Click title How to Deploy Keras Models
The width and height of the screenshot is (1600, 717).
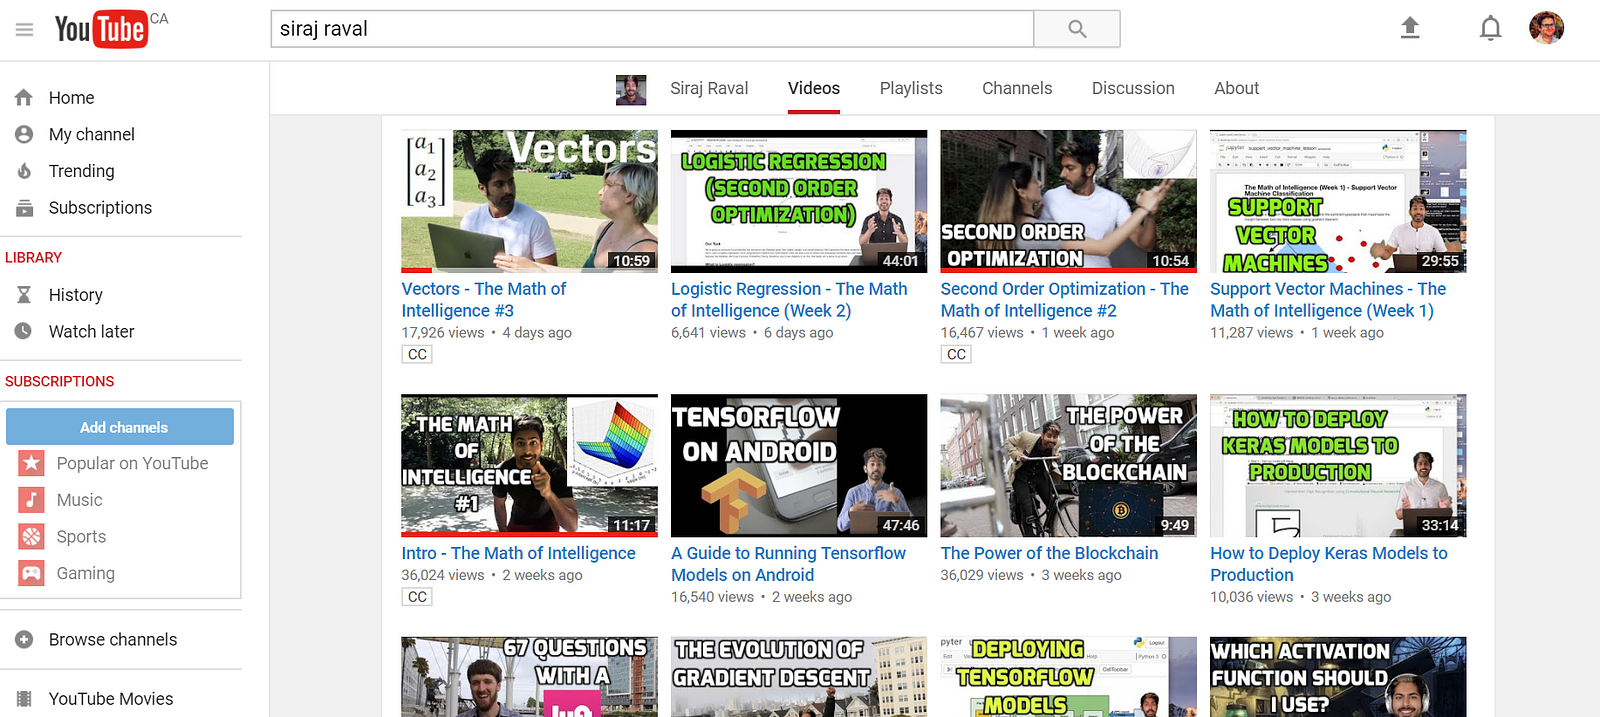coord(1329,564)
